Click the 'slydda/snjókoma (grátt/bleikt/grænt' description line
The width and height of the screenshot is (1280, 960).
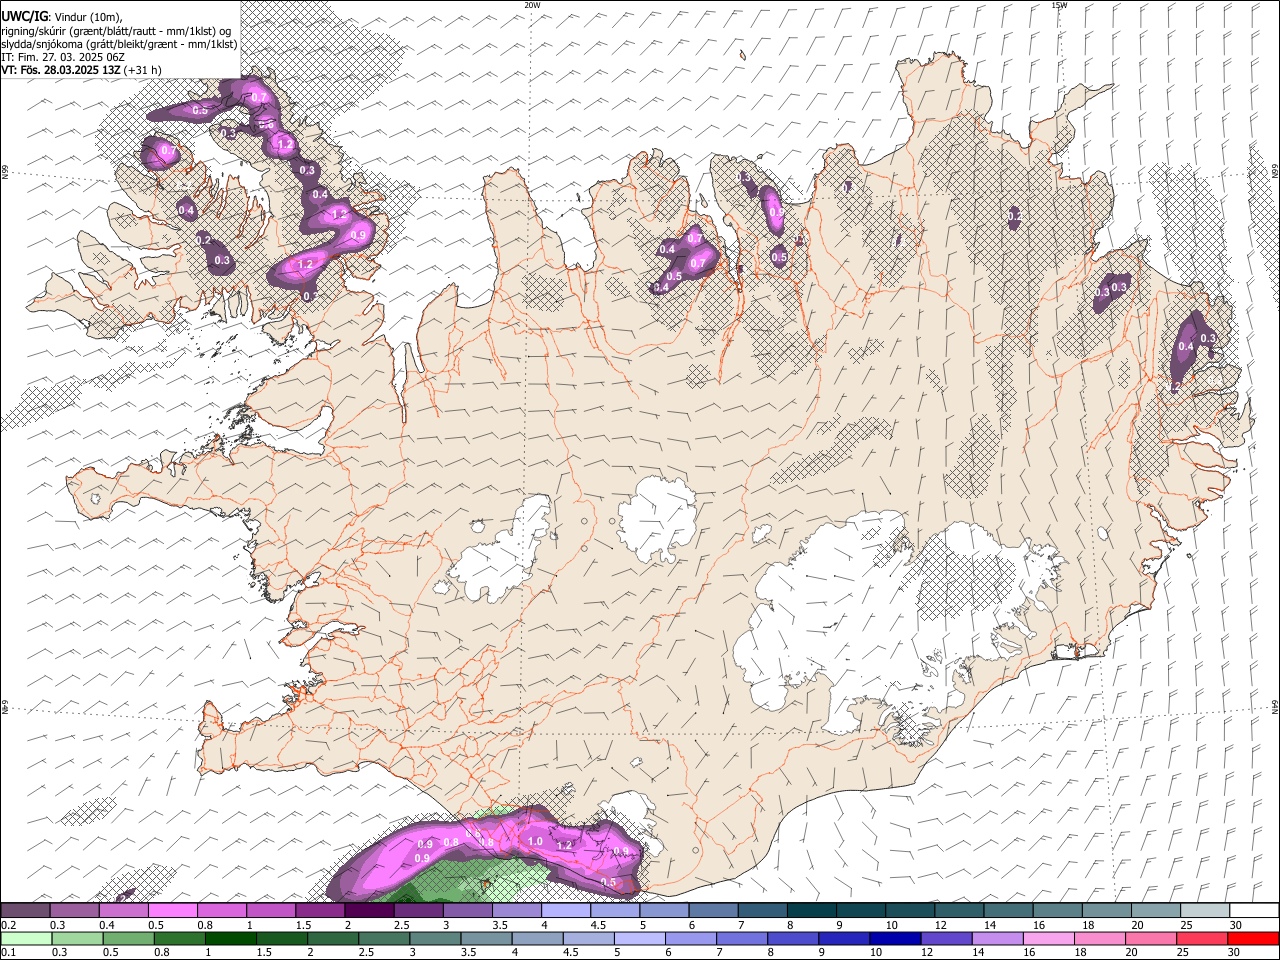[119, 44]
